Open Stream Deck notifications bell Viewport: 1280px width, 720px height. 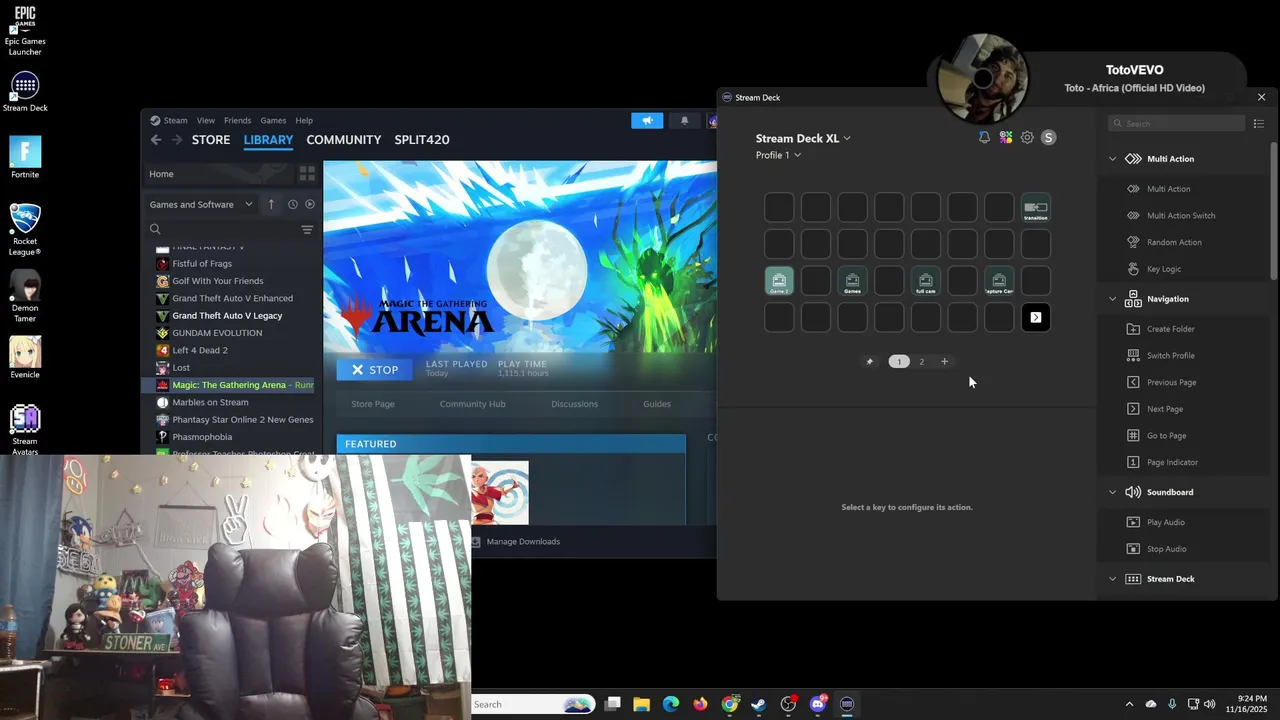tap(984, 138)
